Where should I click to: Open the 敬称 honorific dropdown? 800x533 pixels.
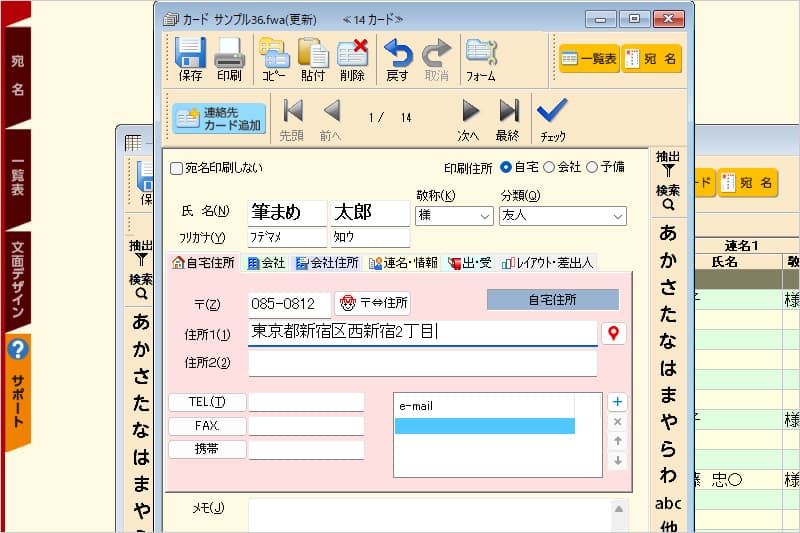click(454, 216)
